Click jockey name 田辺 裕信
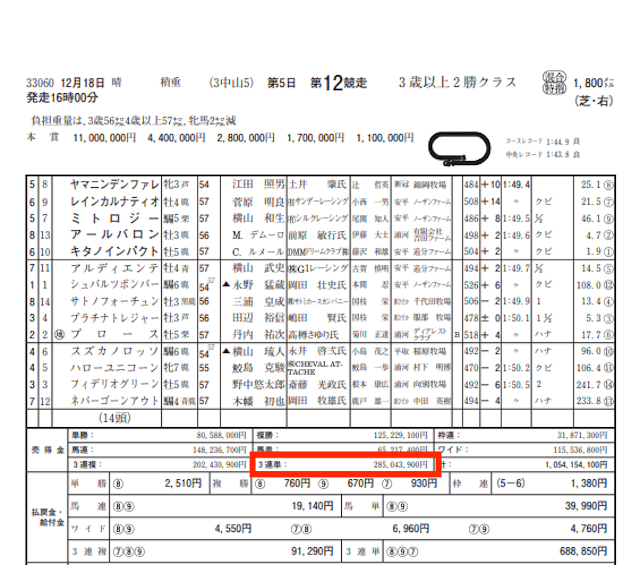The height and width of the screenshot is (565, 640). tap(258, 318)
